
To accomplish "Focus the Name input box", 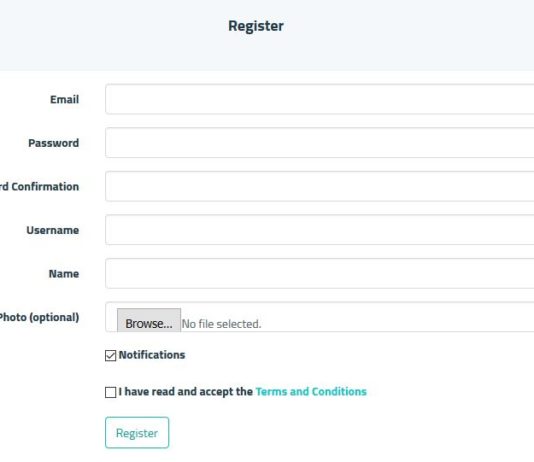I will coord(319,273).
